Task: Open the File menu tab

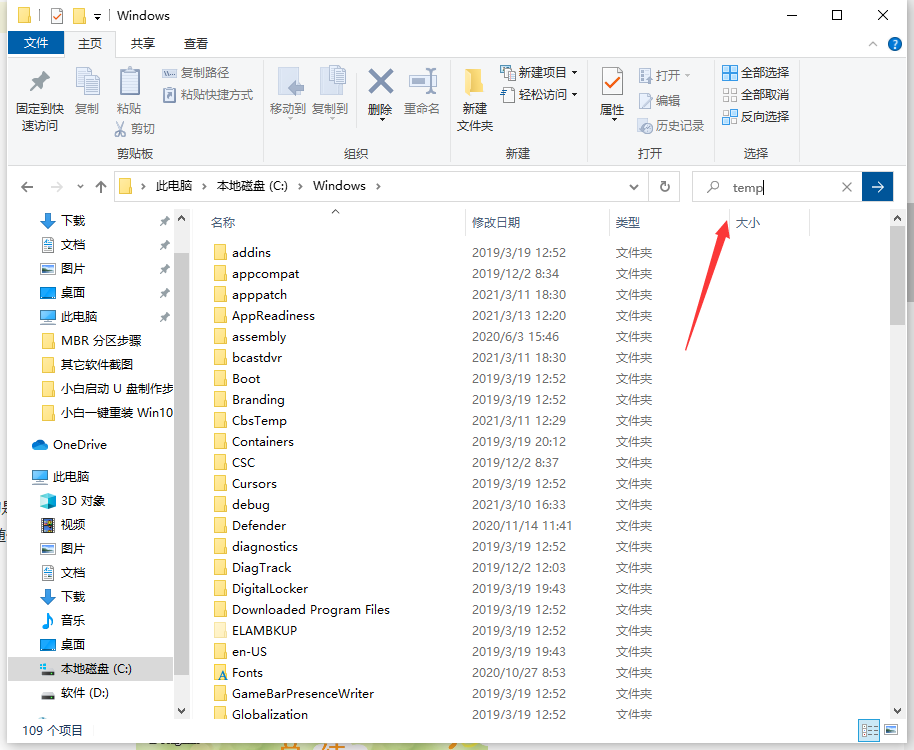Action: coord(36,43)
